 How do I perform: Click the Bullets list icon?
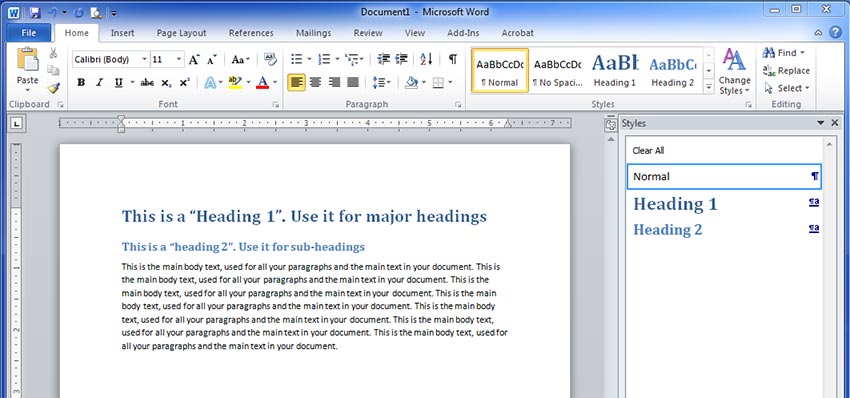(297, 59)
